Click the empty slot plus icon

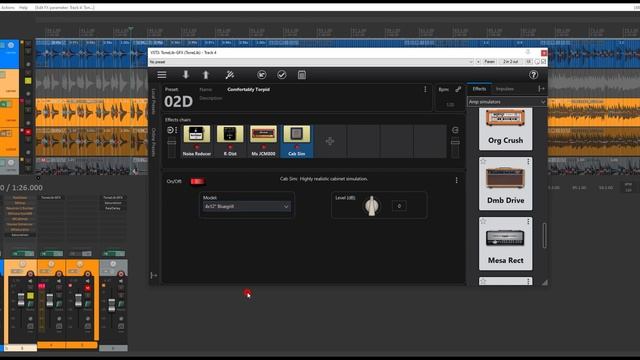coord(330,141)
